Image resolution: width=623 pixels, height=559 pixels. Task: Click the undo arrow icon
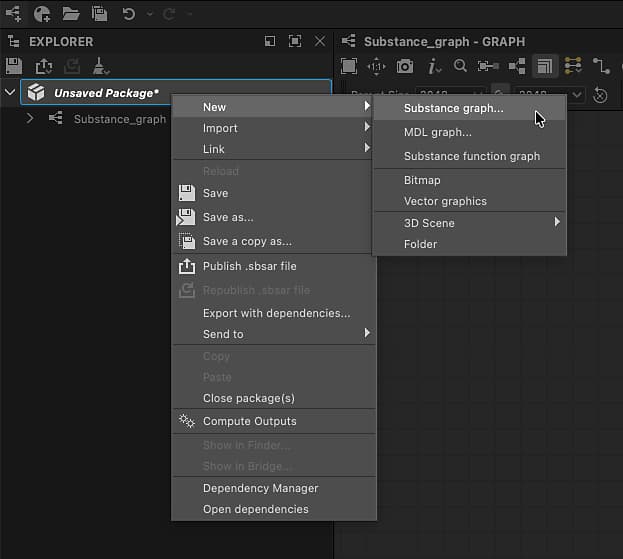[128, 14]
